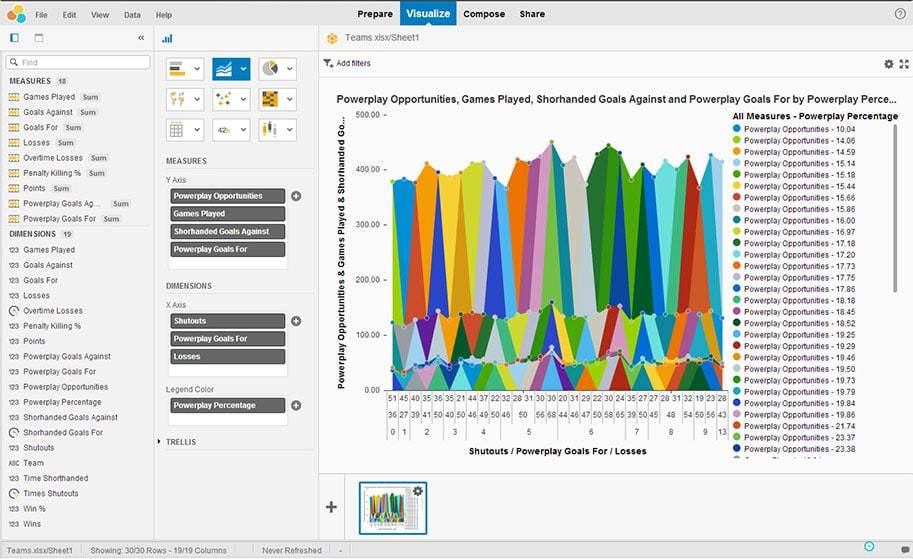This screenshot has height=559, width=913.
Task: Open the bar chart type dropdown
Action: pos(184,69)
